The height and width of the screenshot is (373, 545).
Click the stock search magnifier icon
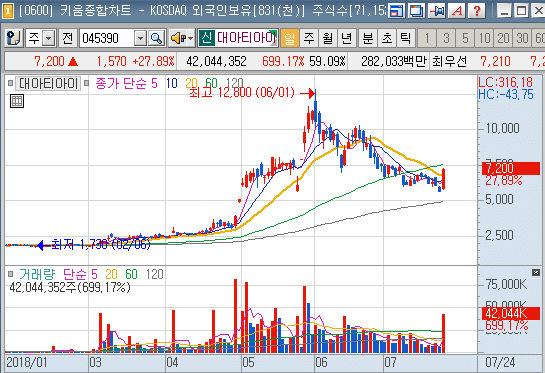point(156,38)
